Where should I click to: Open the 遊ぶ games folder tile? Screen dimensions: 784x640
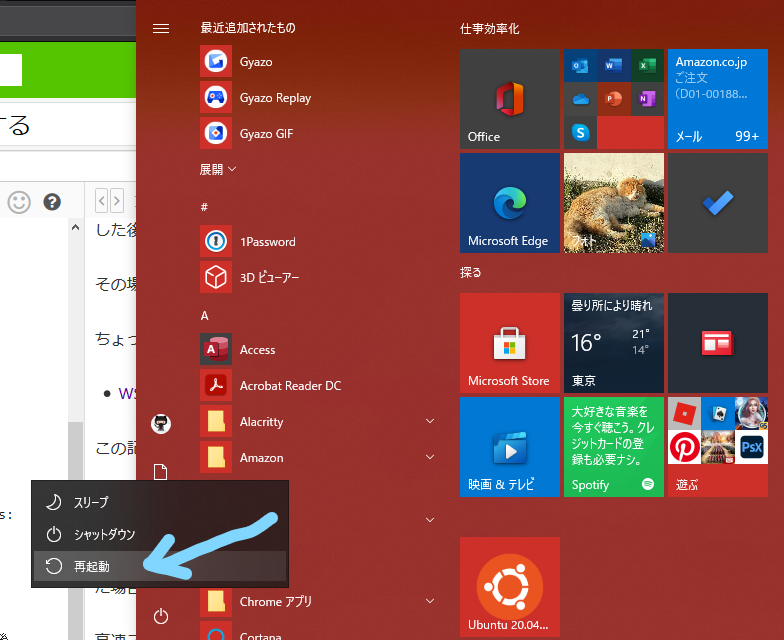pos(718,447)
